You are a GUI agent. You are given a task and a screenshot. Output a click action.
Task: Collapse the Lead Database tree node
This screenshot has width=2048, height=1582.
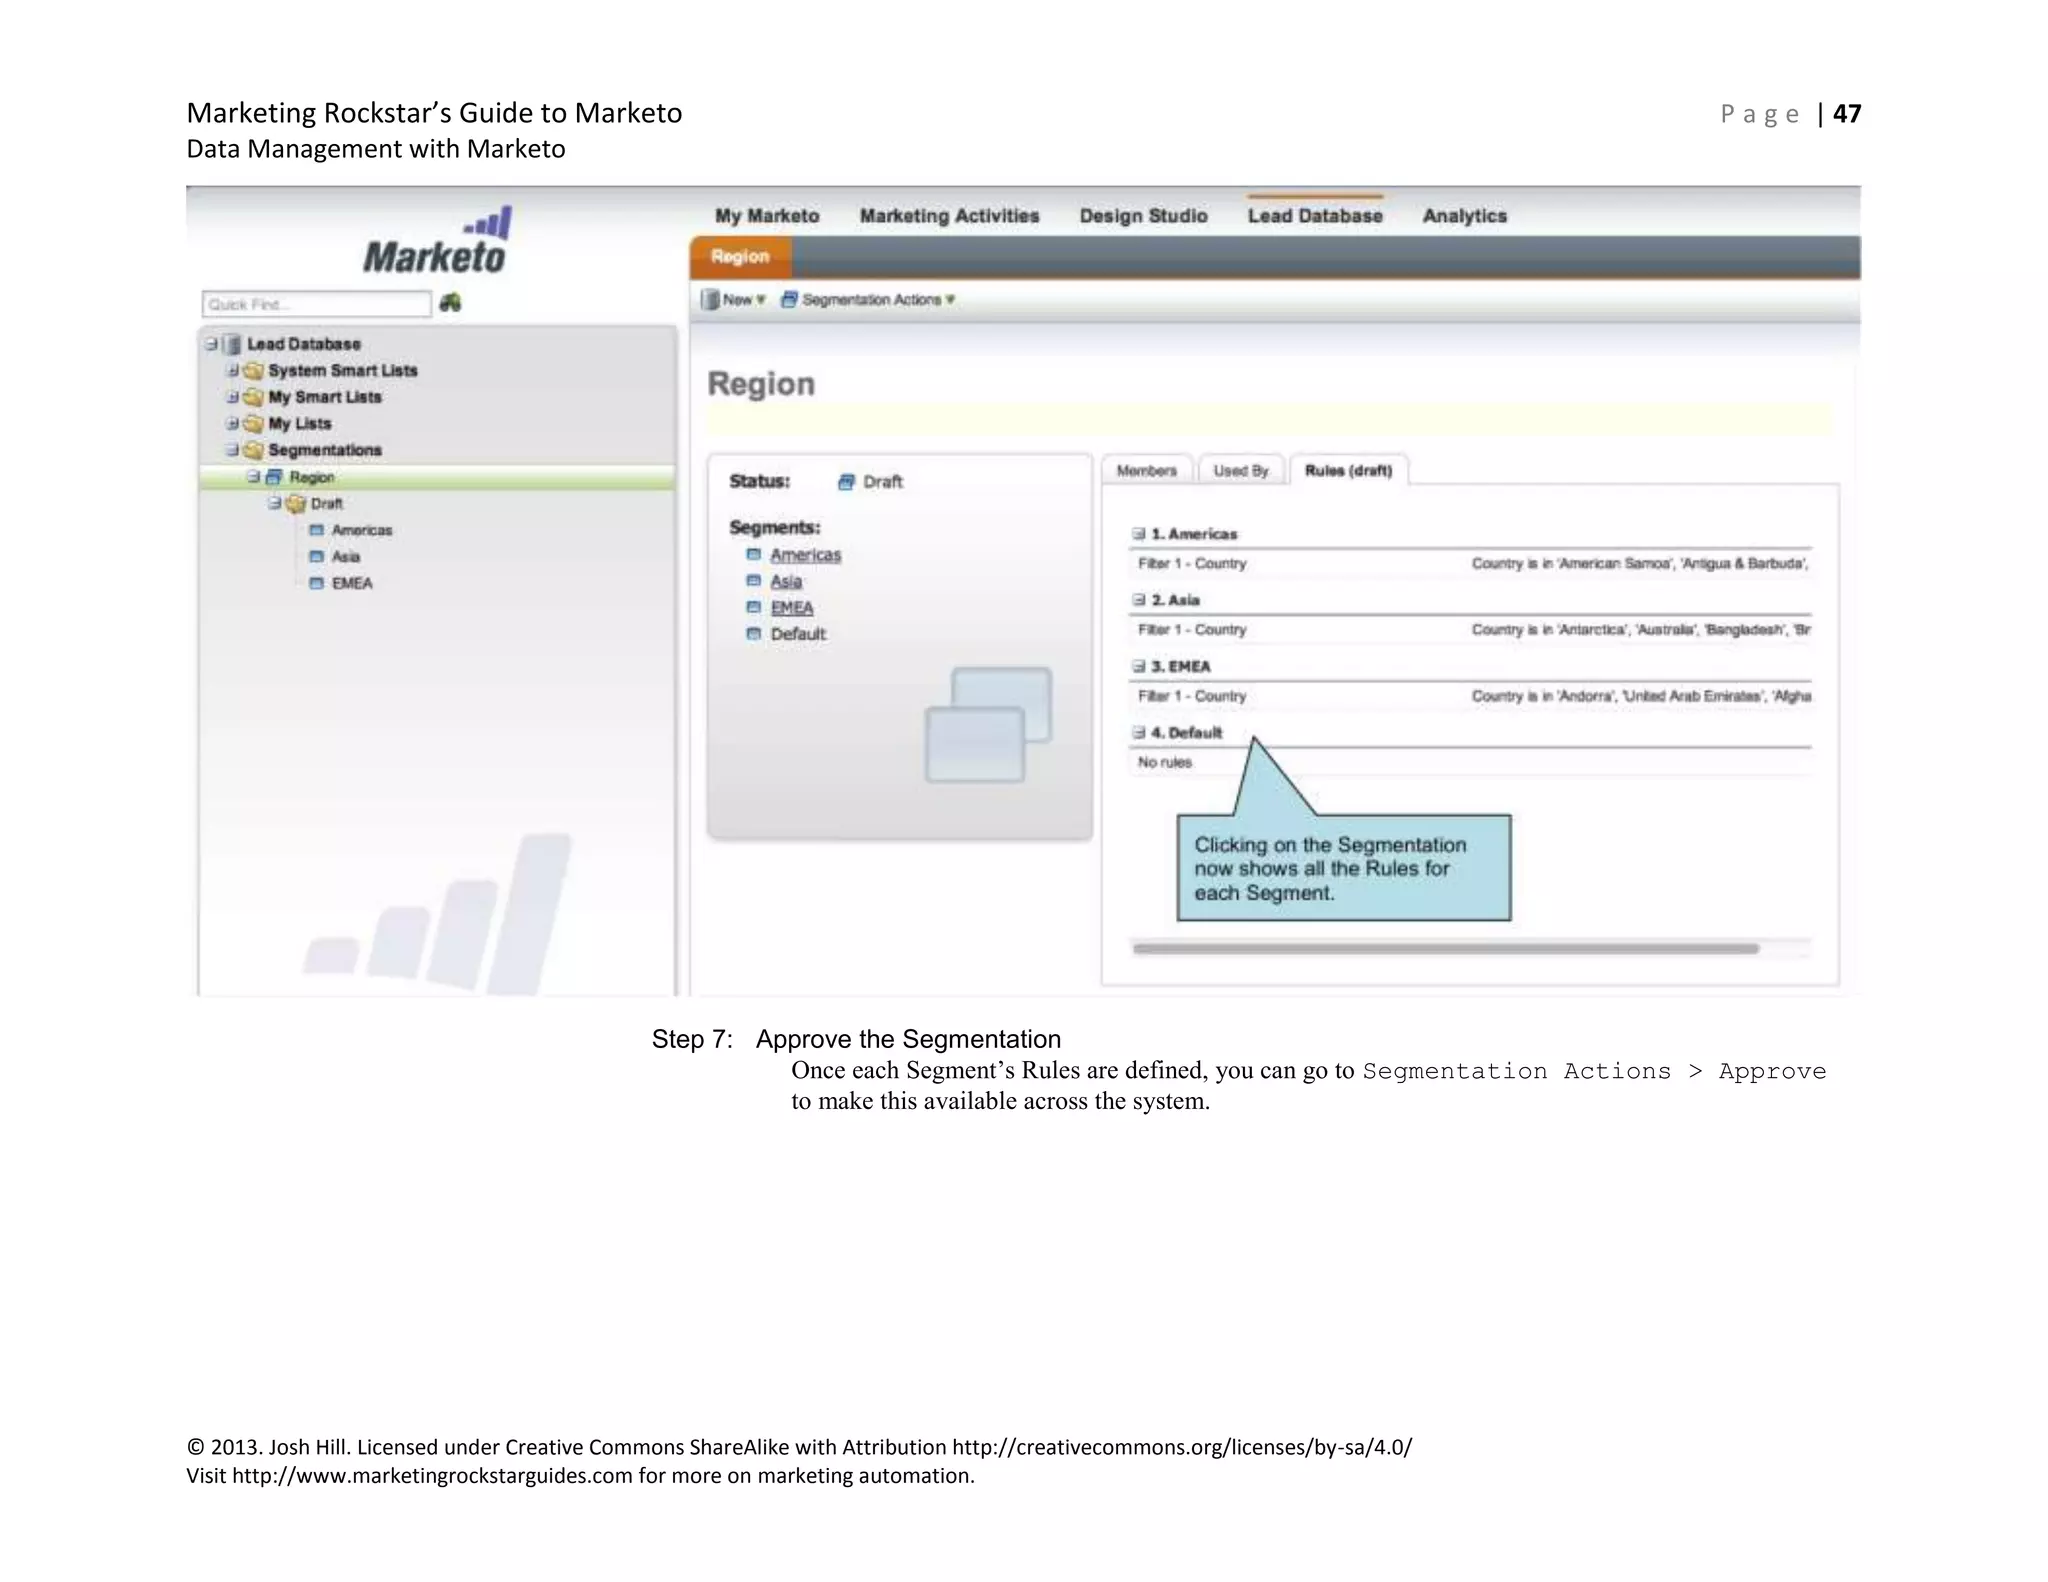click(212, 344)
